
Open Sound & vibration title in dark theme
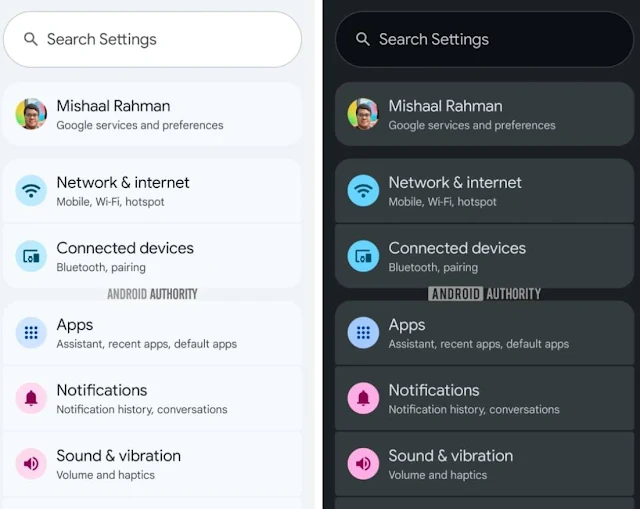pyautogui.click(x=451, y=456)
